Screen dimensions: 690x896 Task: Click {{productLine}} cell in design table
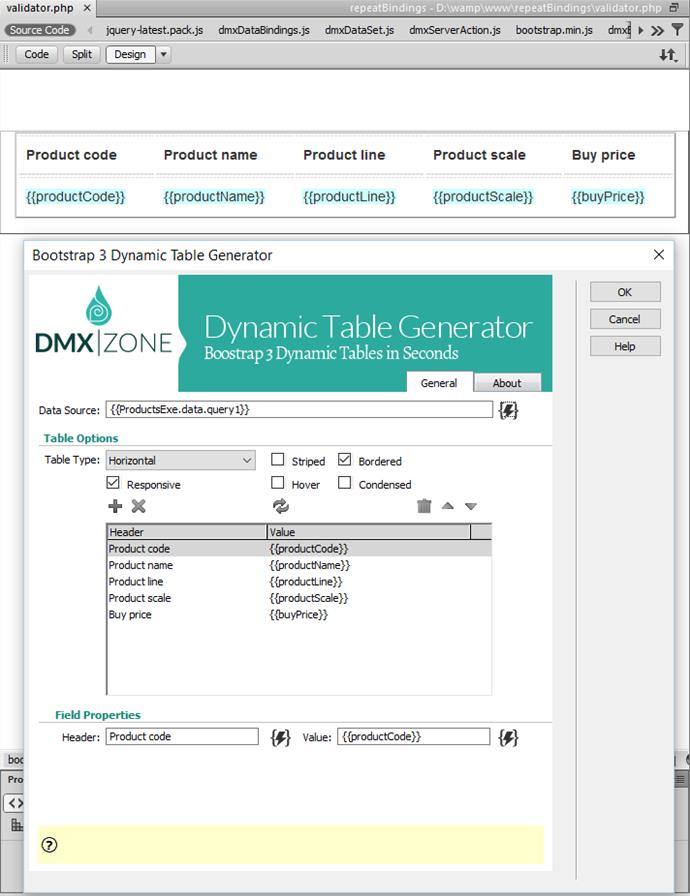coord(350,197)
